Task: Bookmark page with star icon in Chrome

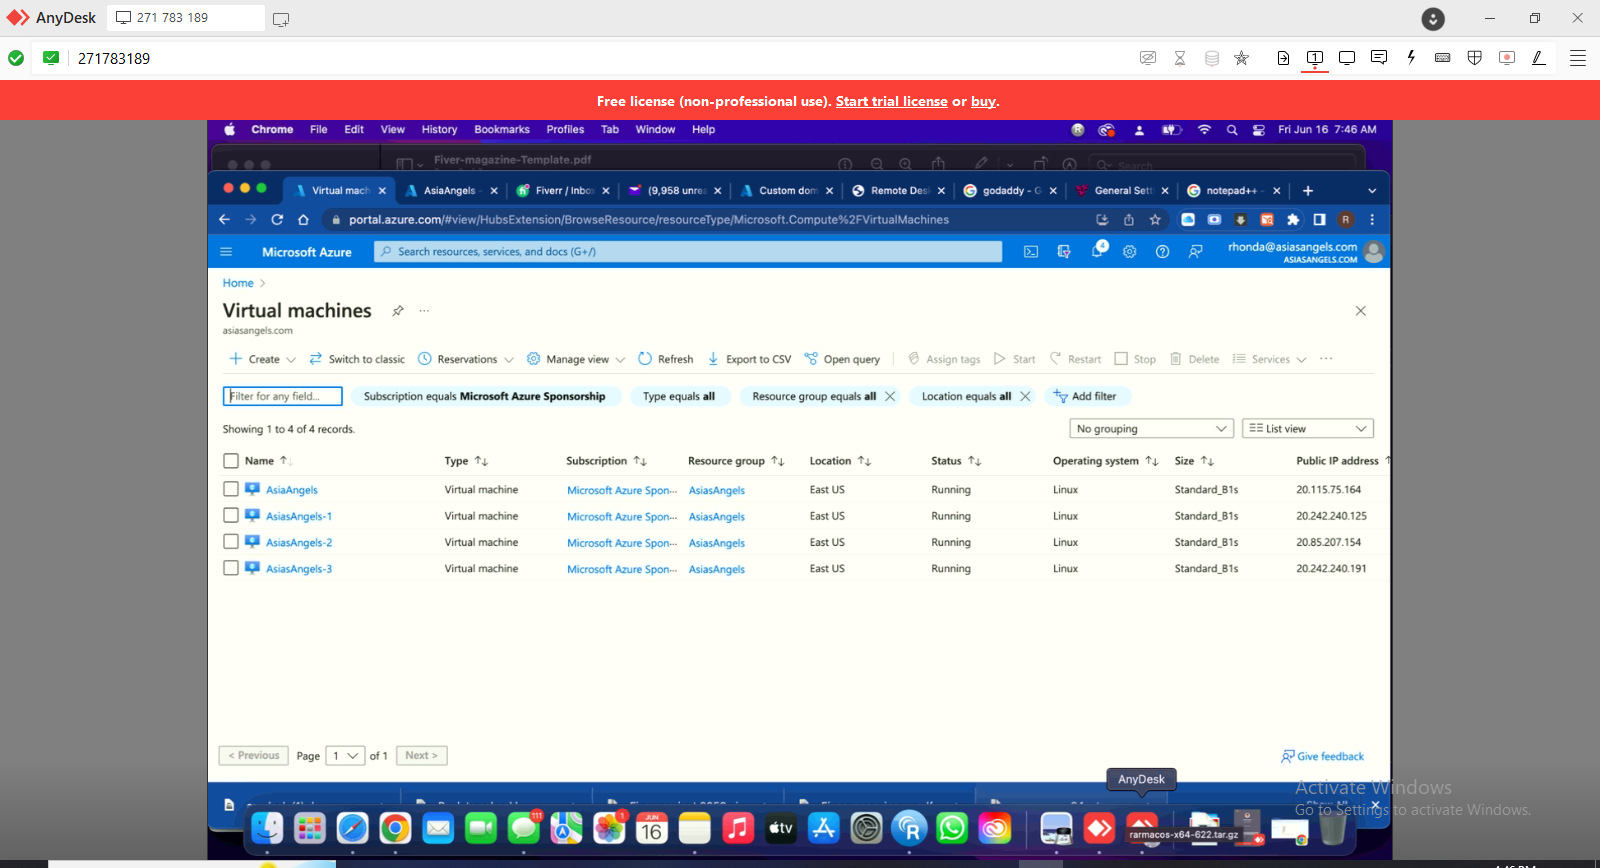Action: tap(1155, 220)
